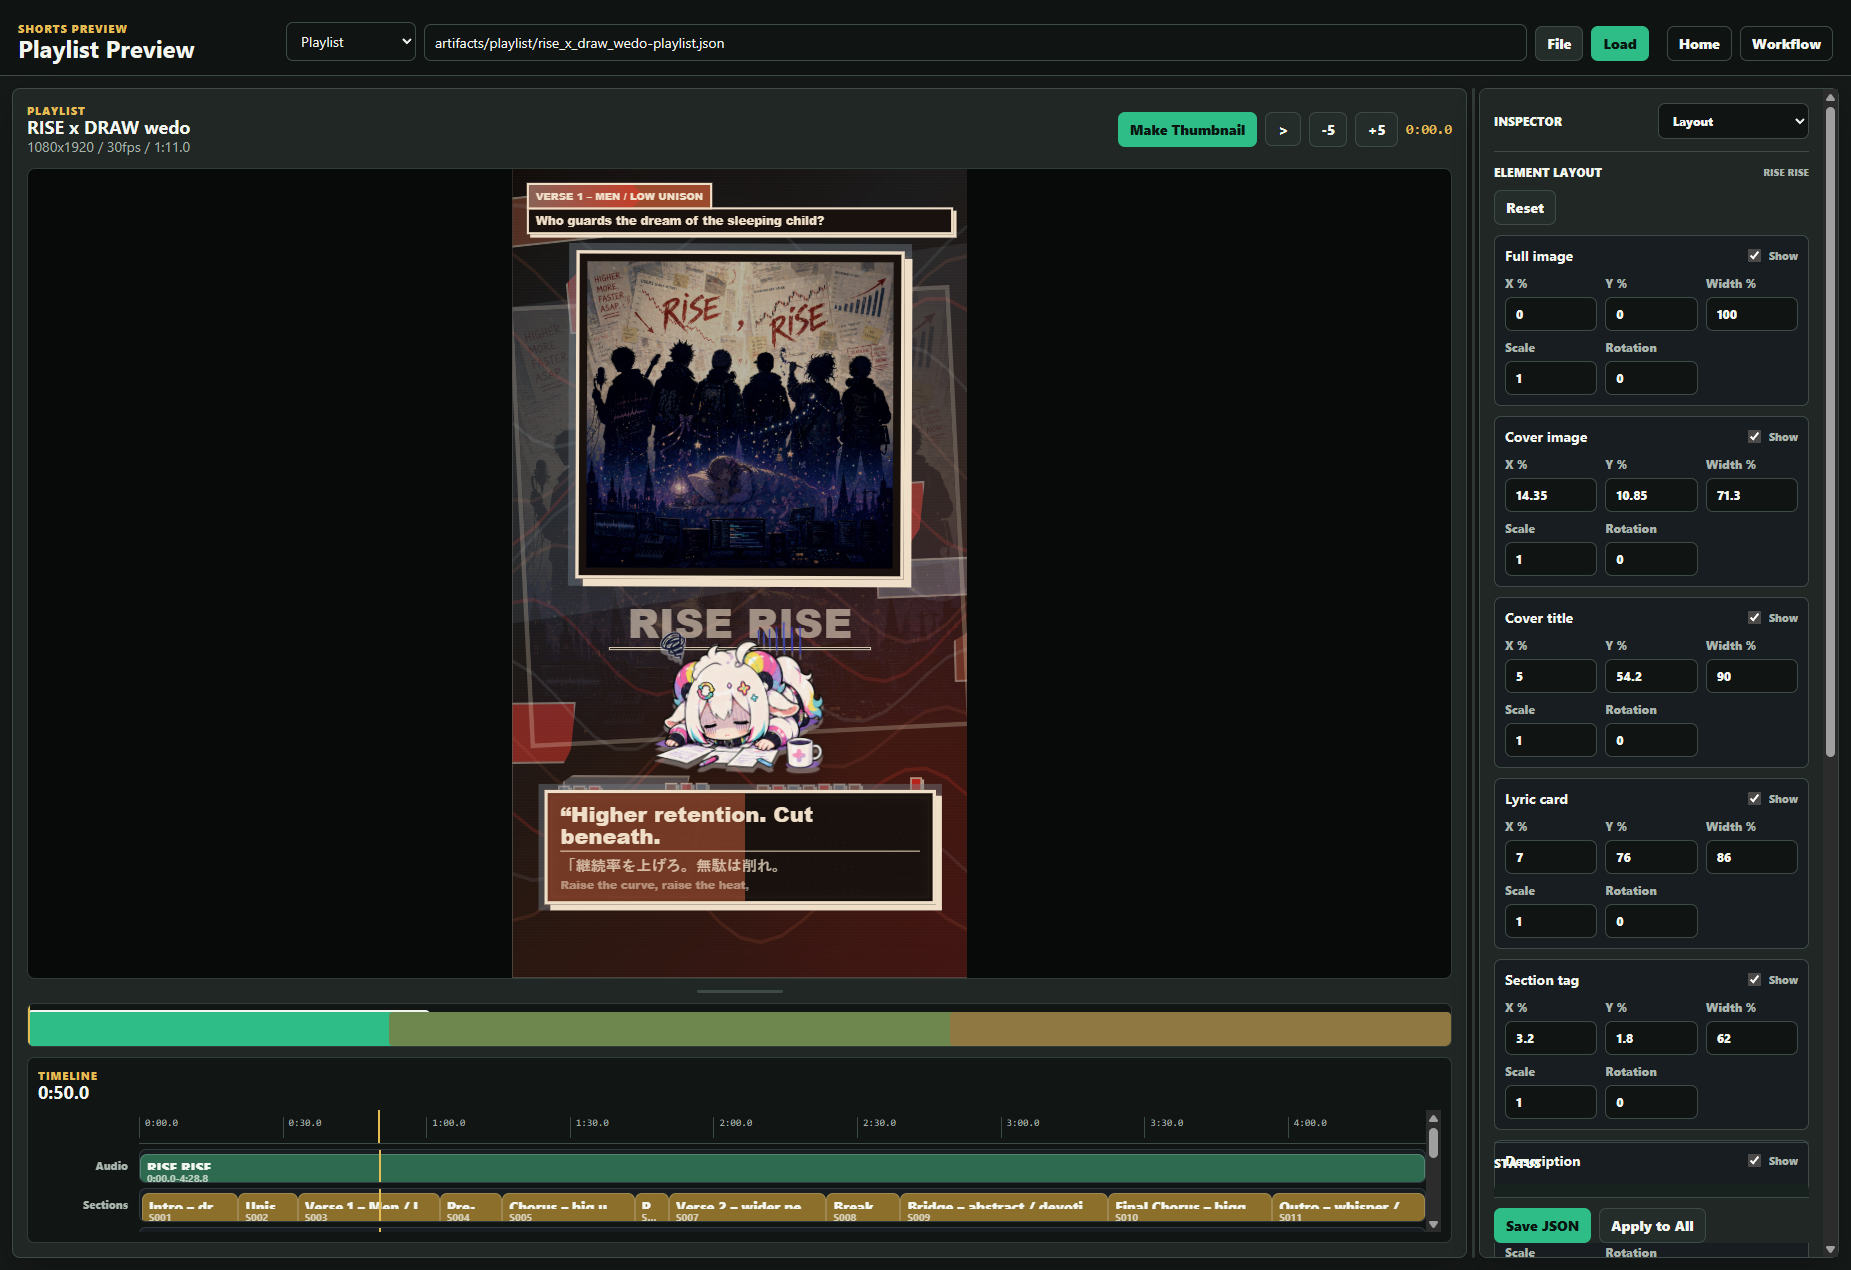Screen dimensions: 1851x1270
Task: Click the File button
Action: (x=1559, y=44)
